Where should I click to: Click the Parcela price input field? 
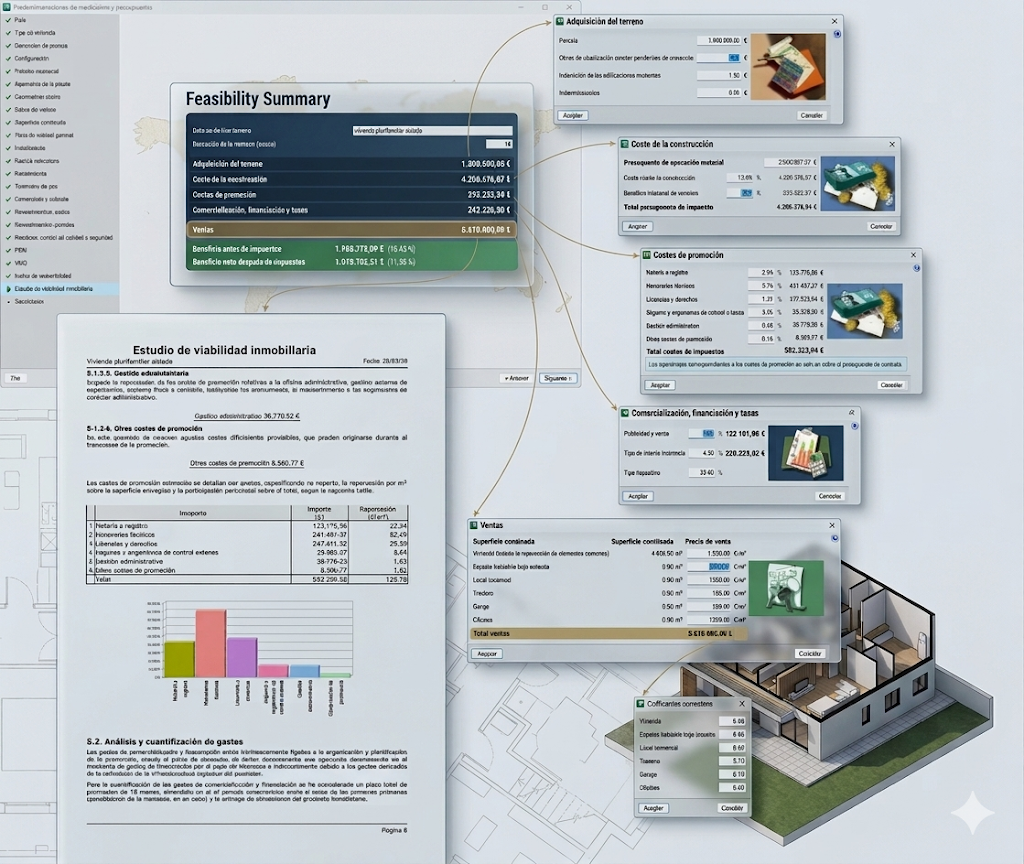pyautogui.click(x=719, y=40)
